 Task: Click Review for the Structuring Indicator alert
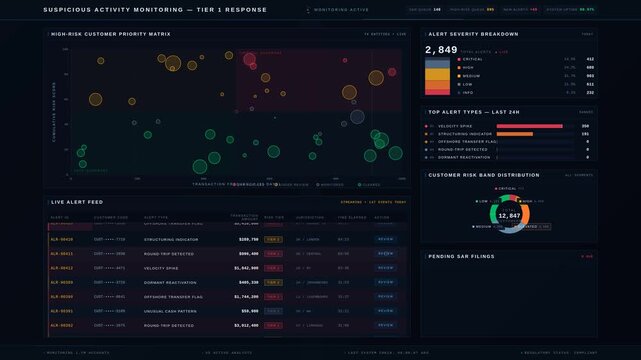385,239
